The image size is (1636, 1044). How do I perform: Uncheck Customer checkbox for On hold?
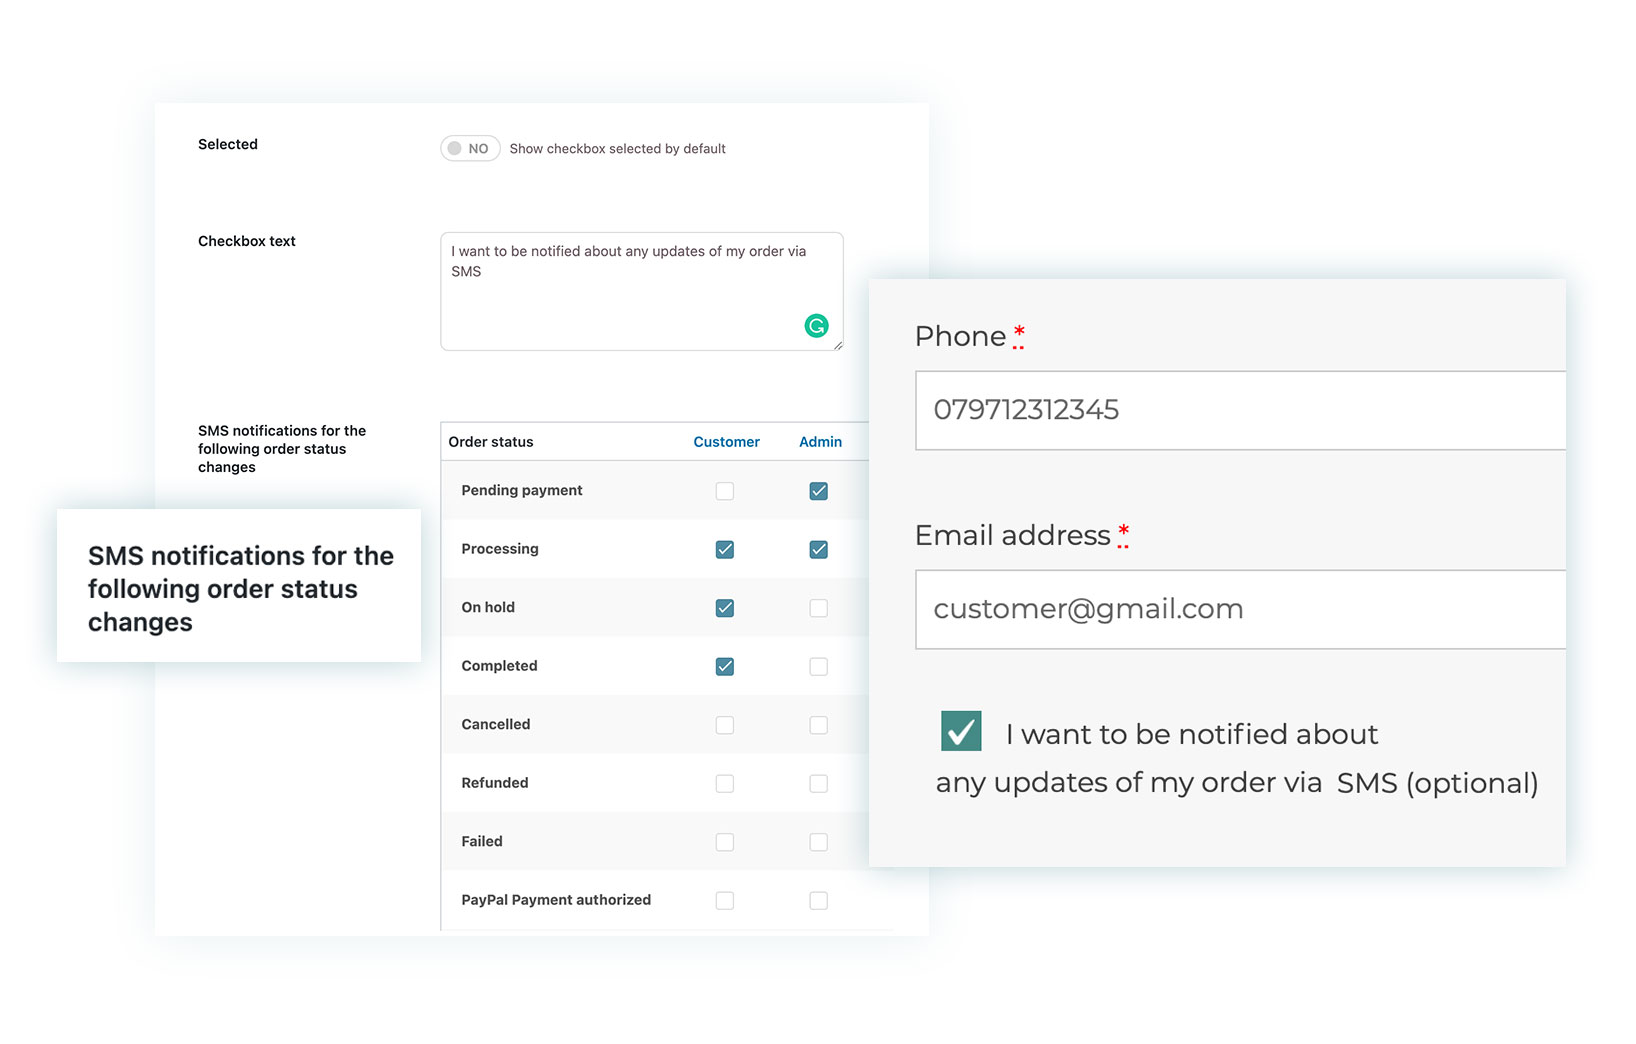point(725,608)
